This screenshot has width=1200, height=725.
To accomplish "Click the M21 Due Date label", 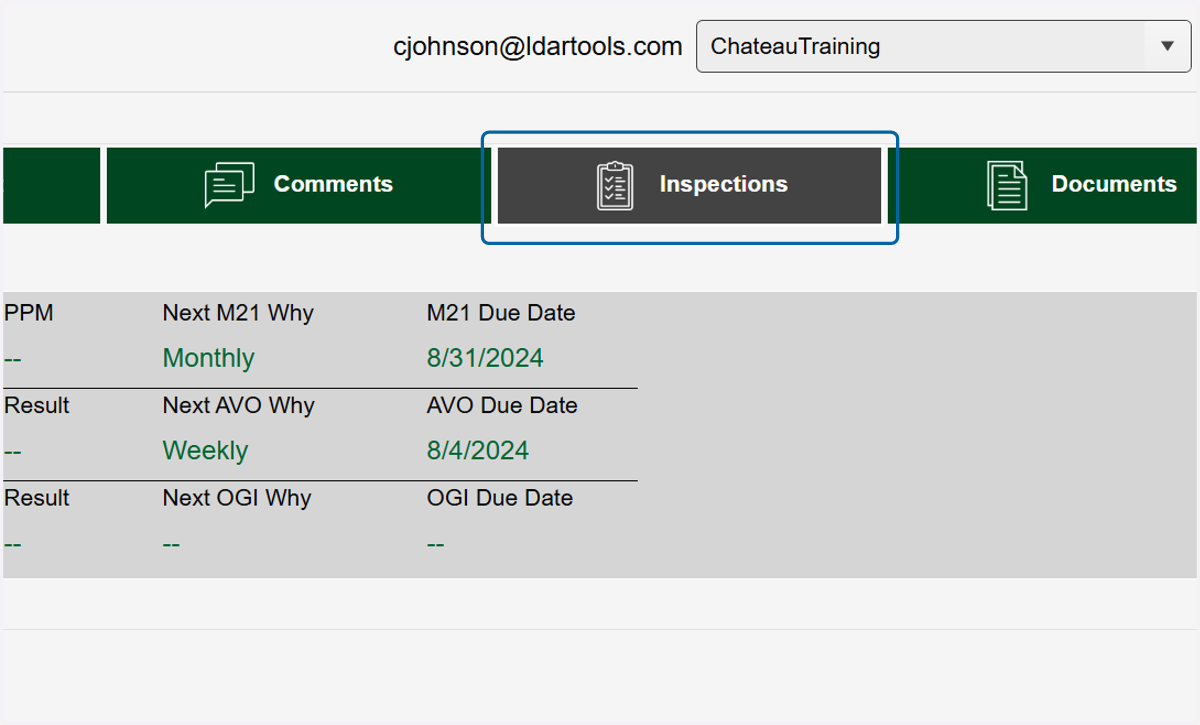I will [501, 313].
